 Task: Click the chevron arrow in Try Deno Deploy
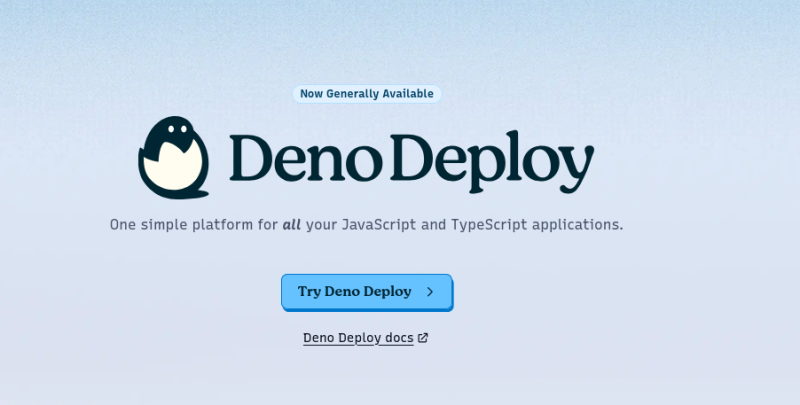point(430,292)
